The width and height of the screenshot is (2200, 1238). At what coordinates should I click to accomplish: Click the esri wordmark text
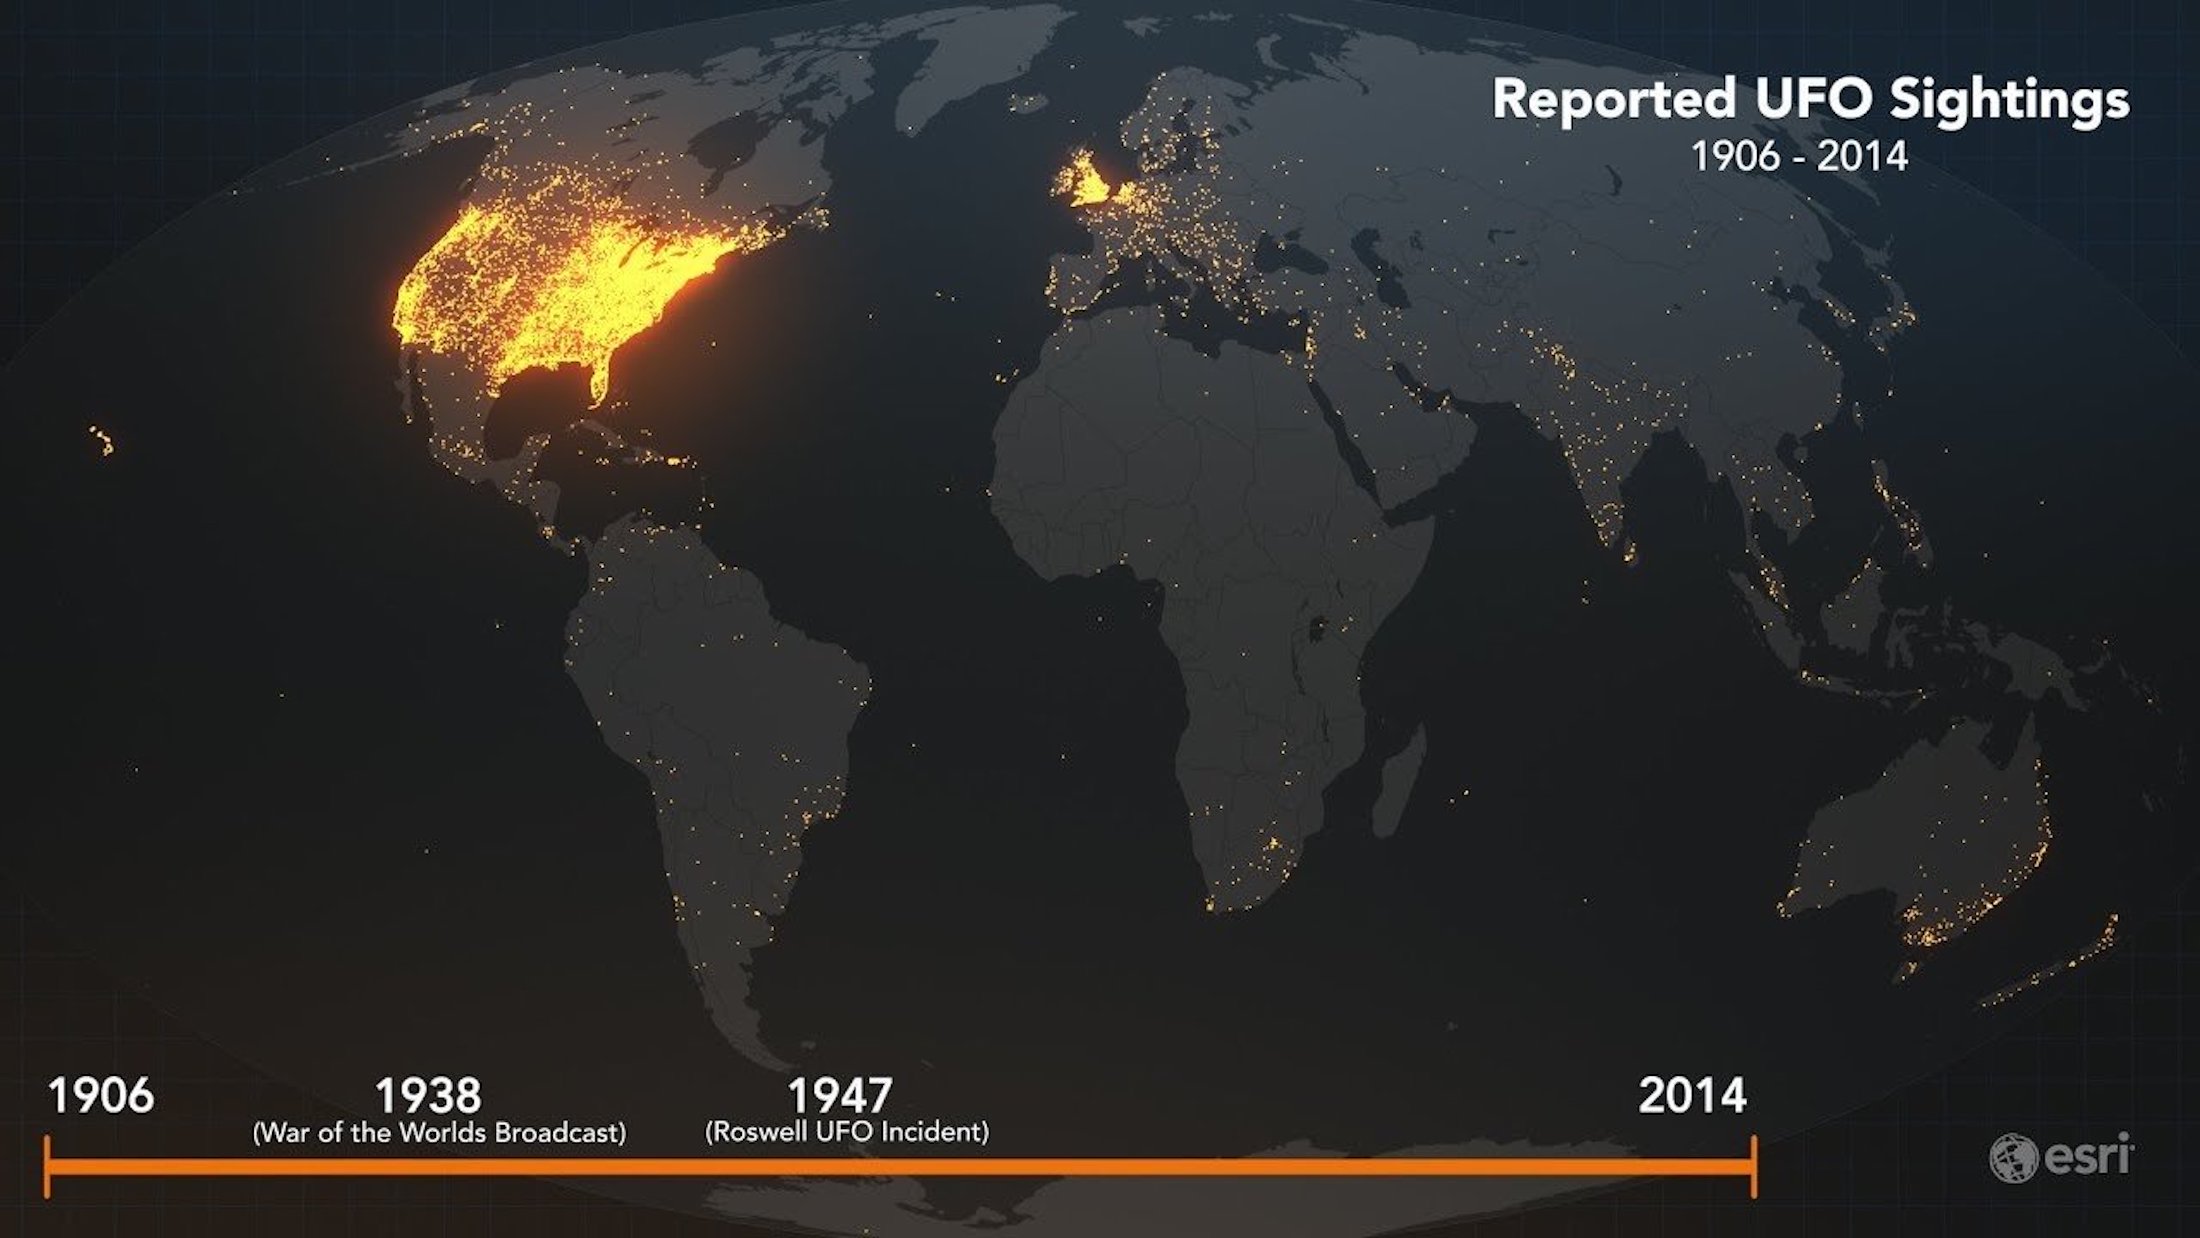click(2089, 1157)
